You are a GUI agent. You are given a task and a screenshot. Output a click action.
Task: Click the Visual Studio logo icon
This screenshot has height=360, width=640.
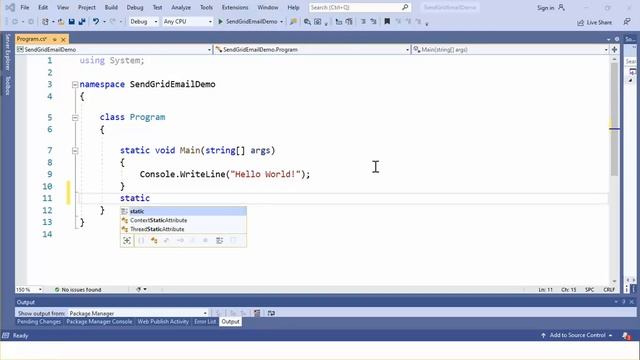click(10, 7)
